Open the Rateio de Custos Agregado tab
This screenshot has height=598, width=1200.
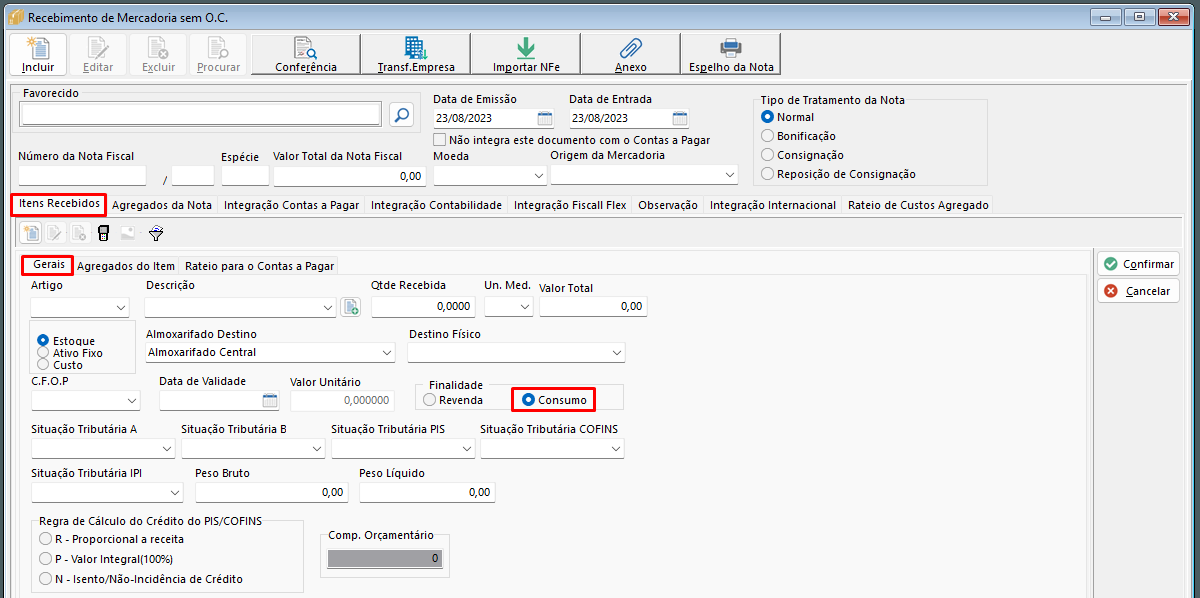click(x=918, y=205)
